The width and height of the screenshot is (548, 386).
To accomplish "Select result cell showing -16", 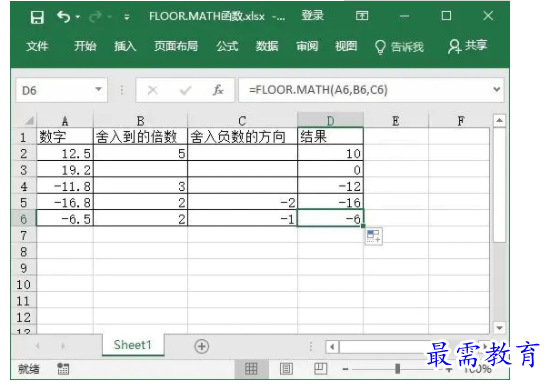I will pyautogui.click(x=330, y=202).
